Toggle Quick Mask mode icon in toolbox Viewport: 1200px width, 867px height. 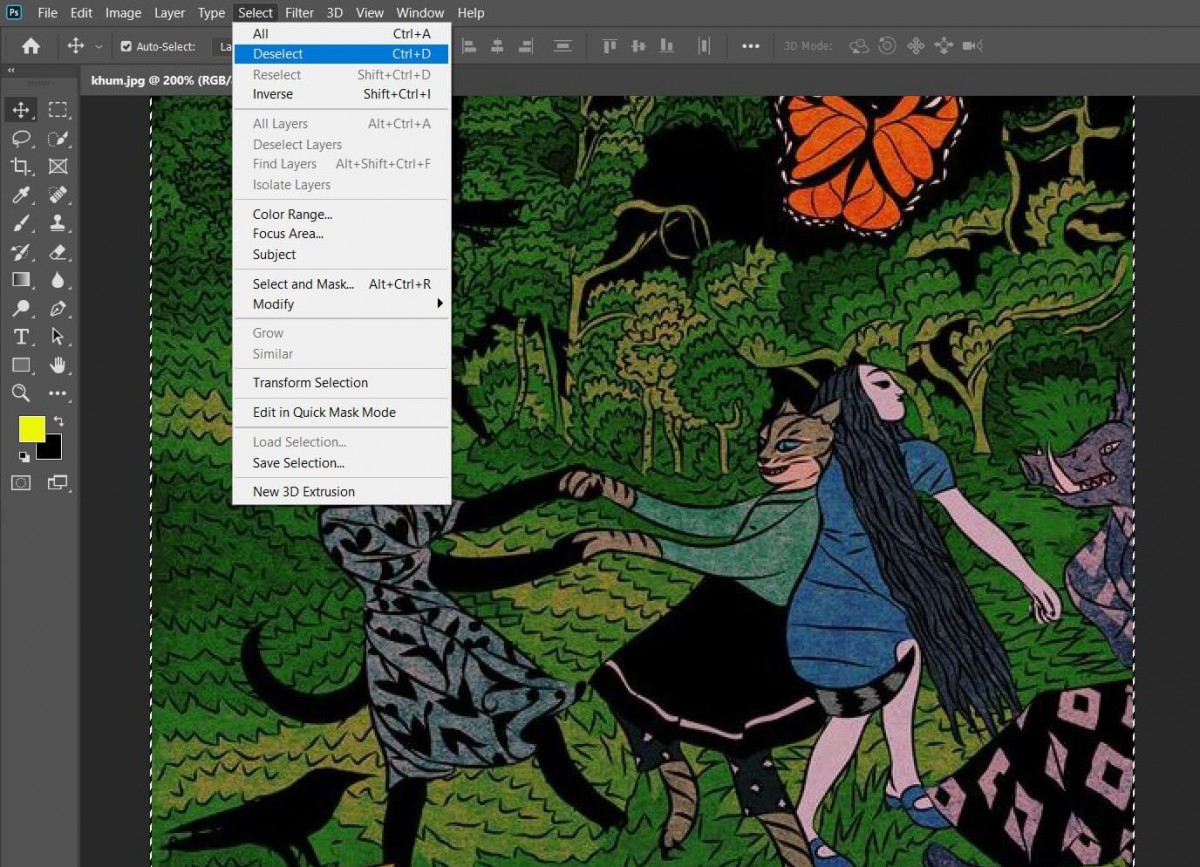pyautogui.click(x=21, y=482)
